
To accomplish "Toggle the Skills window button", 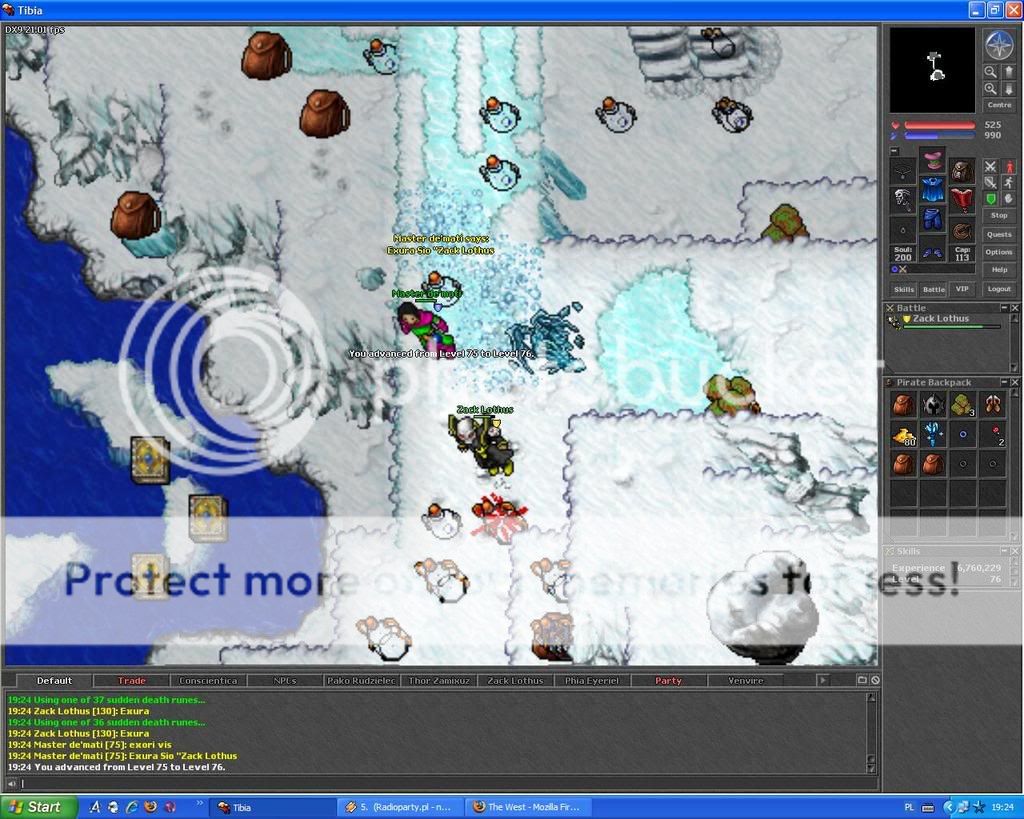I will [904, 289].
